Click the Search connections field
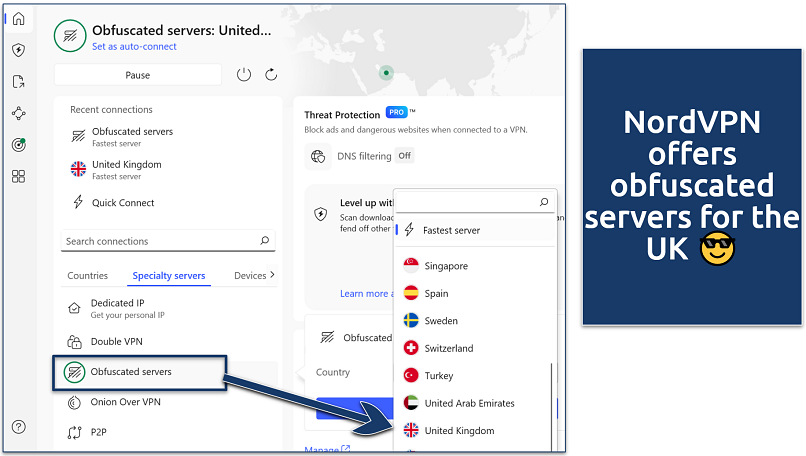 [160, 241]
